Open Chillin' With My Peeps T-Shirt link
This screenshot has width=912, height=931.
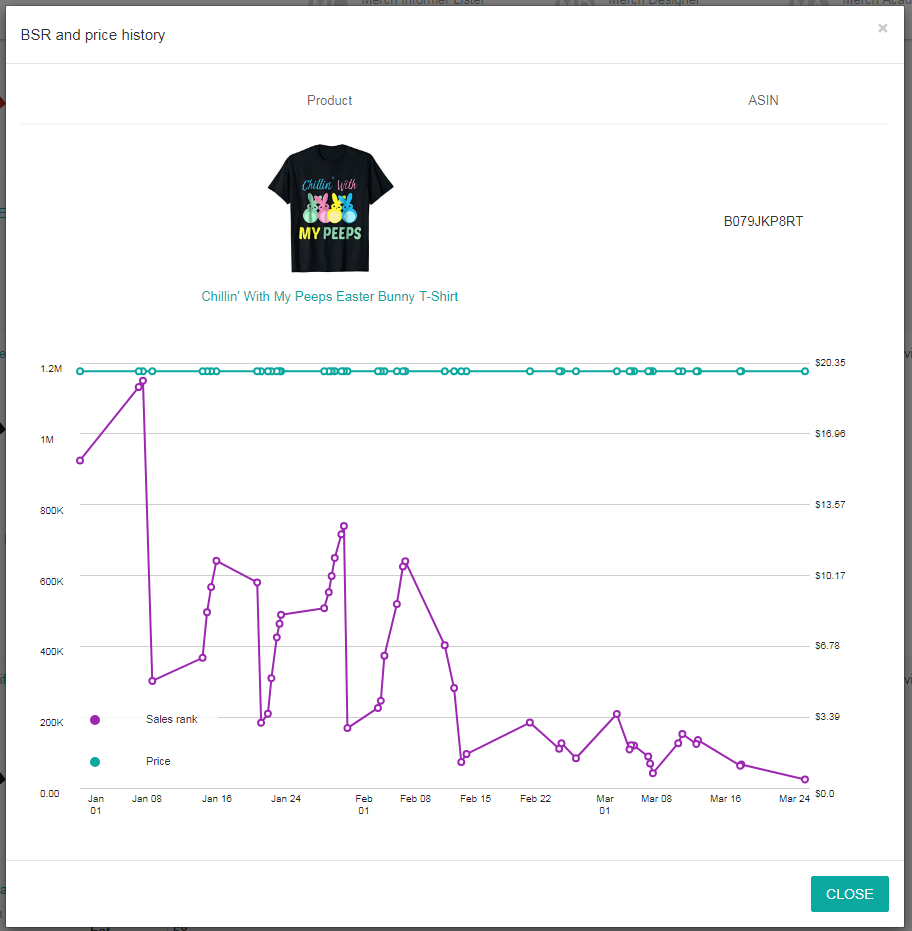pos(330,296)
